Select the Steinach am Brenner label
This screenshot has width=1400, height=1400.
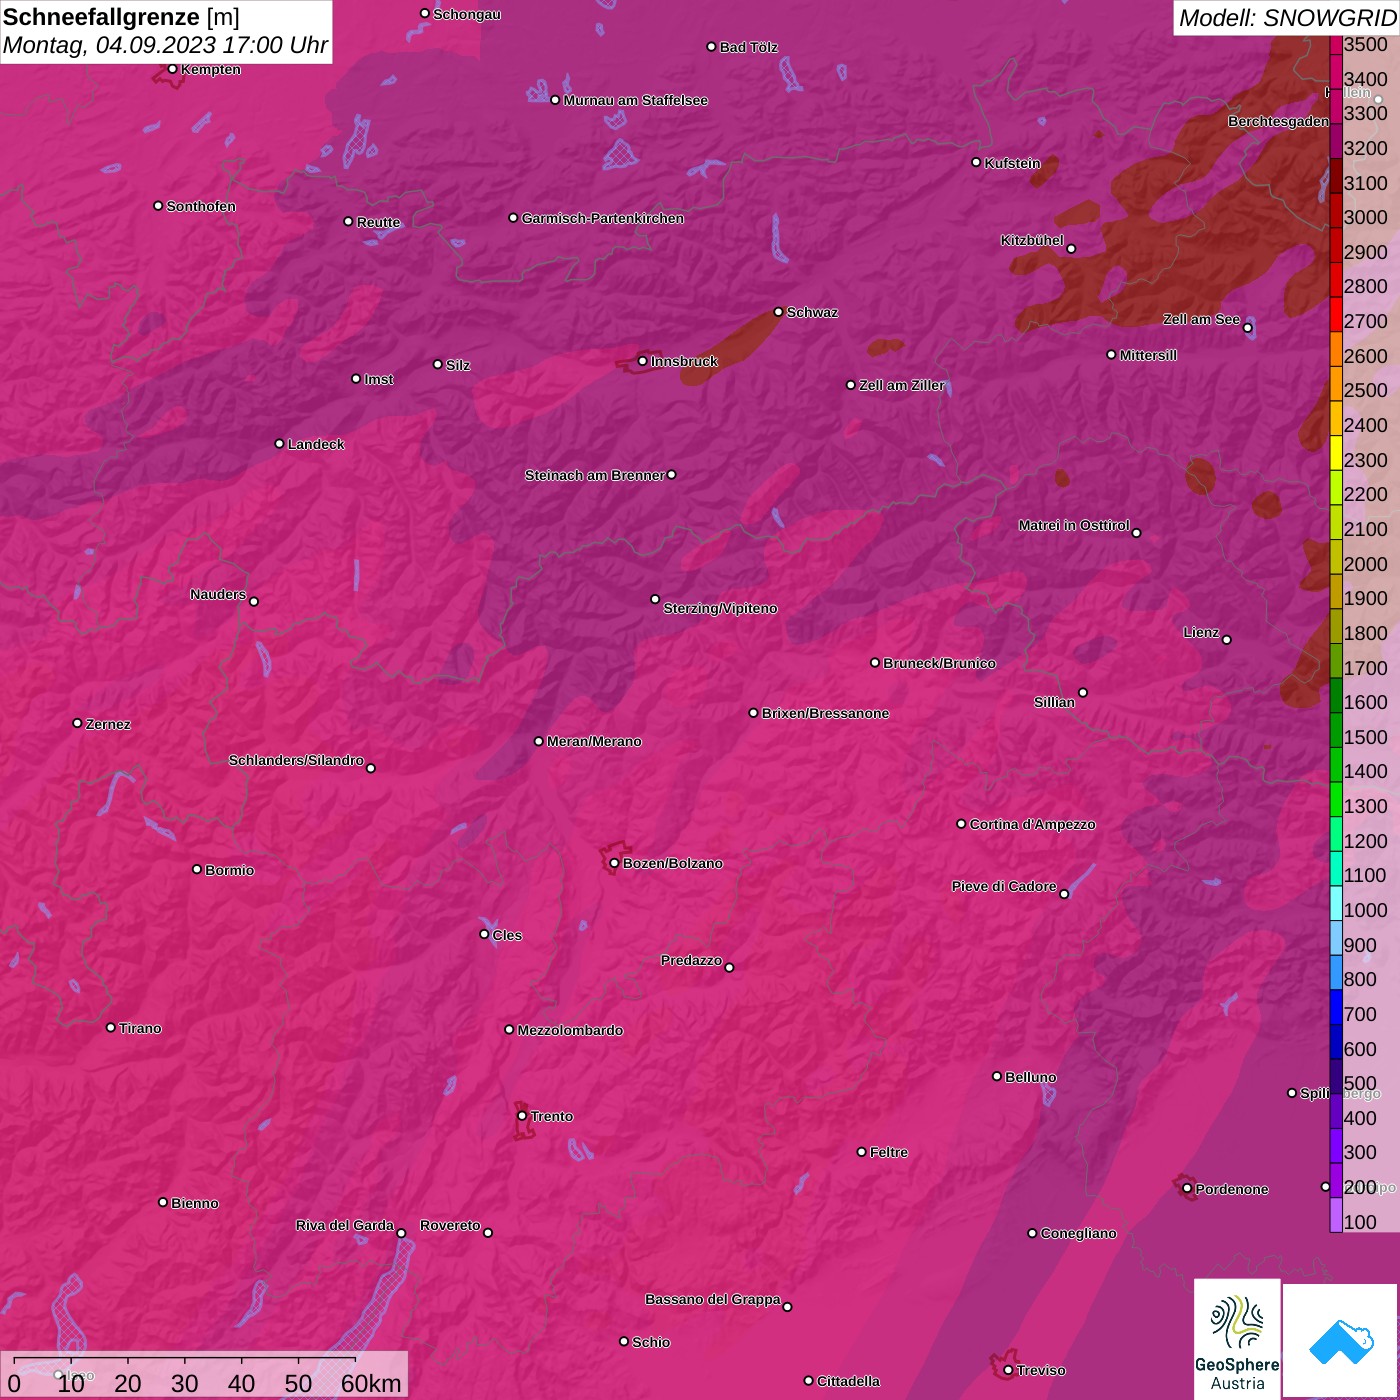(594, 475)
